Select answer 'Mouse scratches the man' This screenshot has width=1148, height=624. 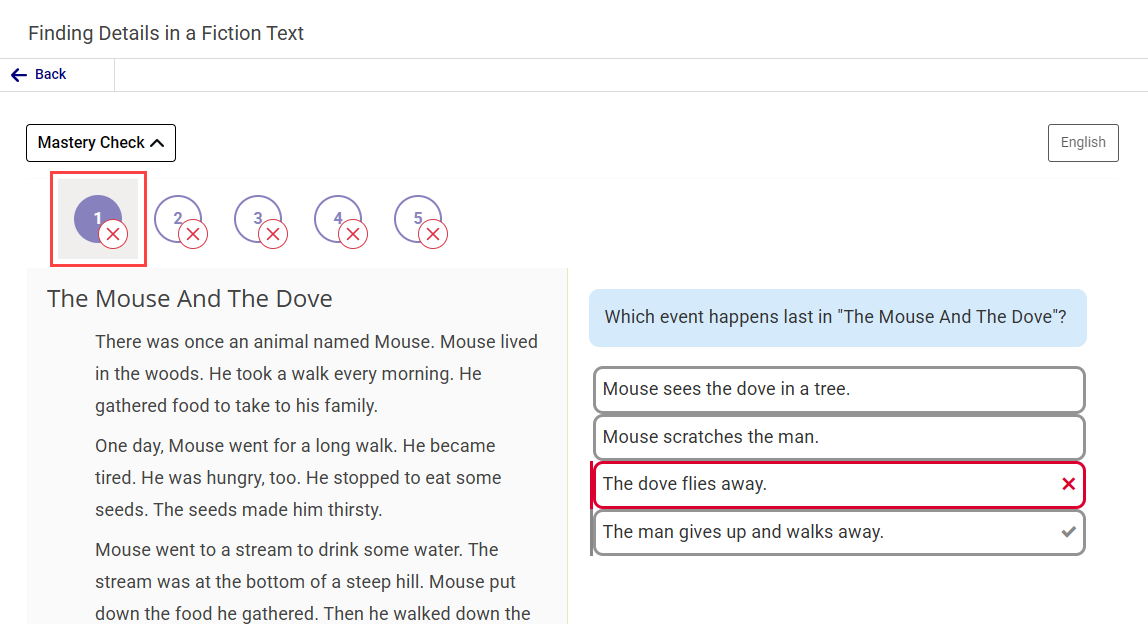839,437
